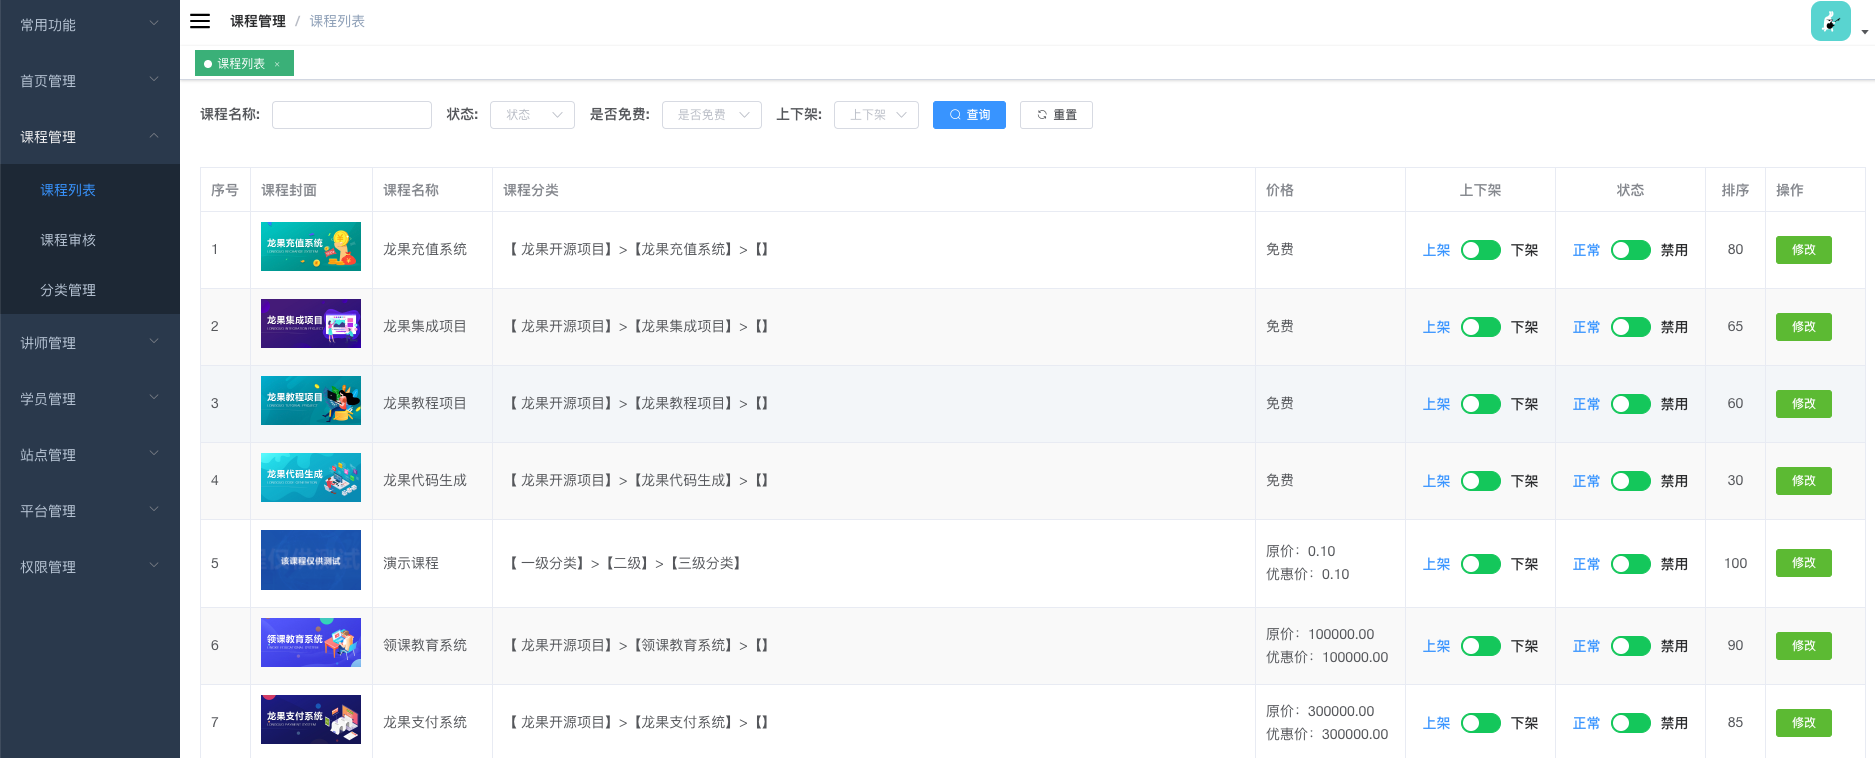Viewport: 1875px width, 758px height.
Task: Click the 课程管理 breadcrumb
Action: tap(258, 21)
